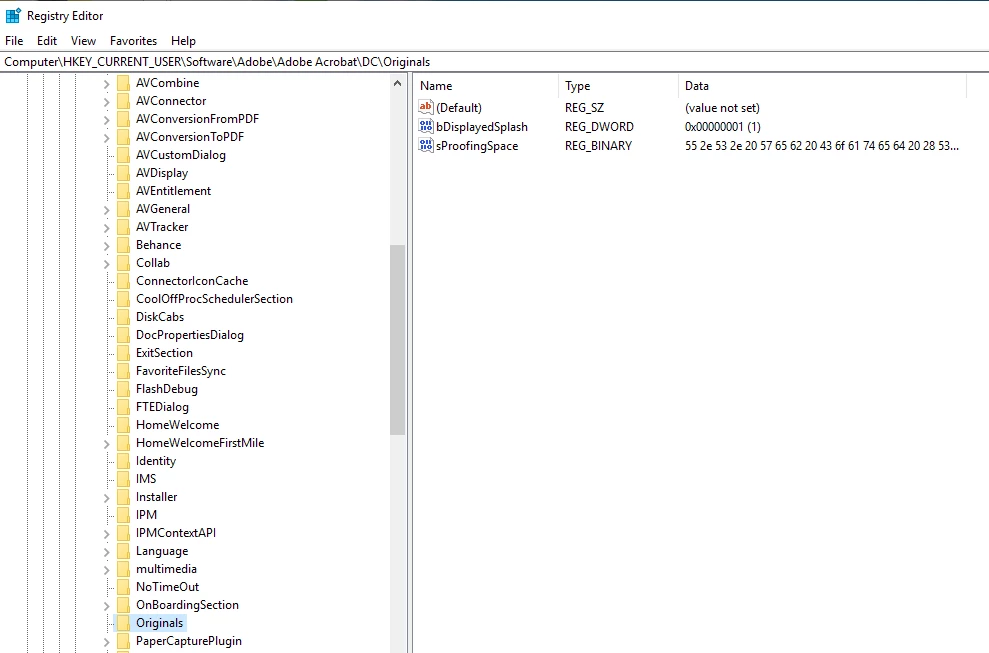
Task: Expand the AVTracker key
Action: [x=106, y=227]
